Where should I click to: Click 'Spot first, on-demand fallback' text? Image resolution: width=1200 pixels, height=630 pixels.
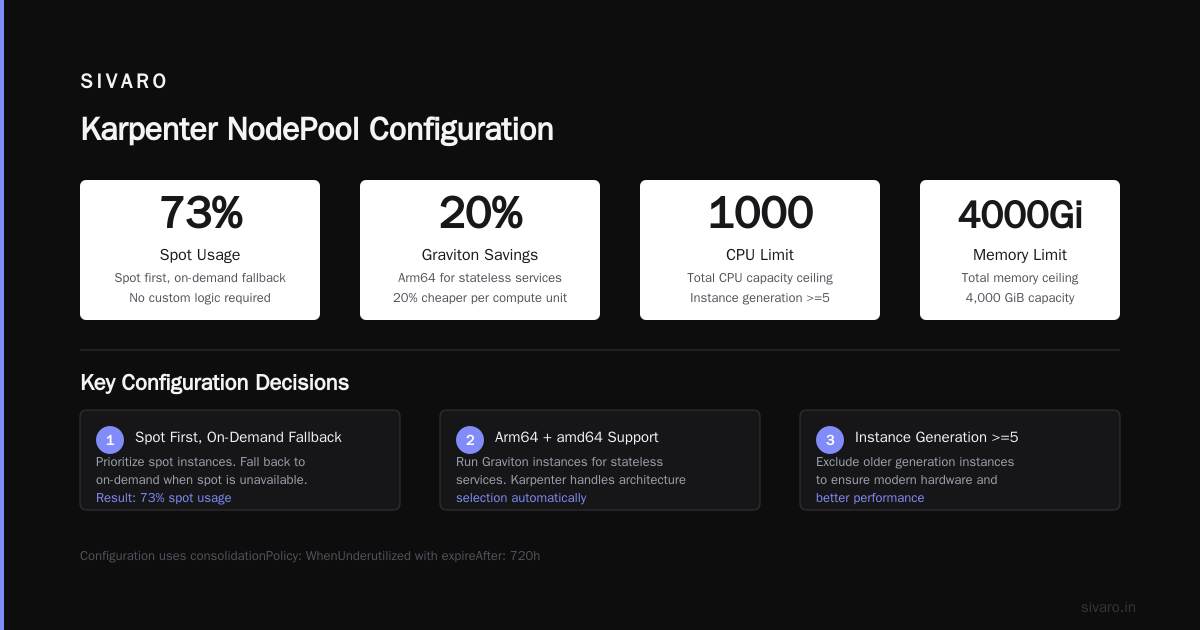click(x=200, y=278)
